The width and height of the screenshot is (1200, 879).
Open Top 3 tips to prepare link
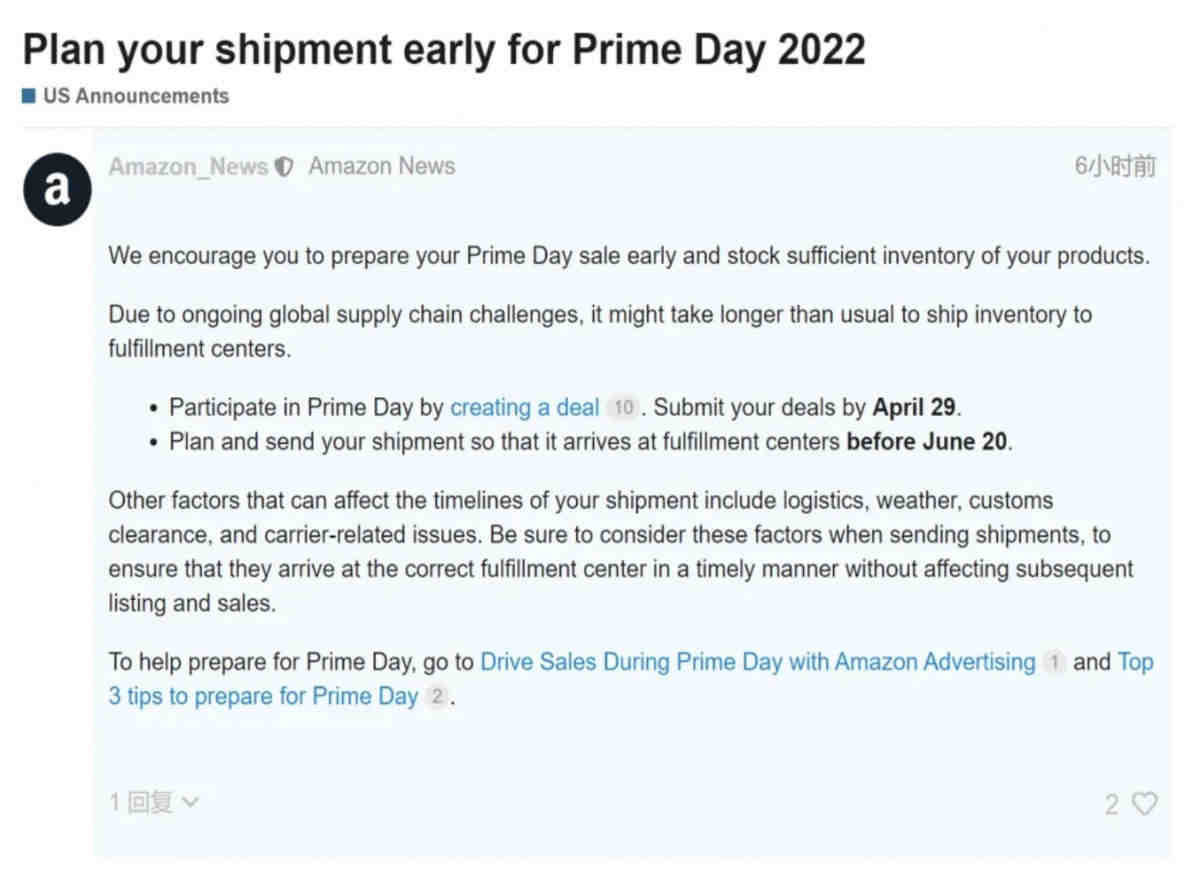click(631, 679)
